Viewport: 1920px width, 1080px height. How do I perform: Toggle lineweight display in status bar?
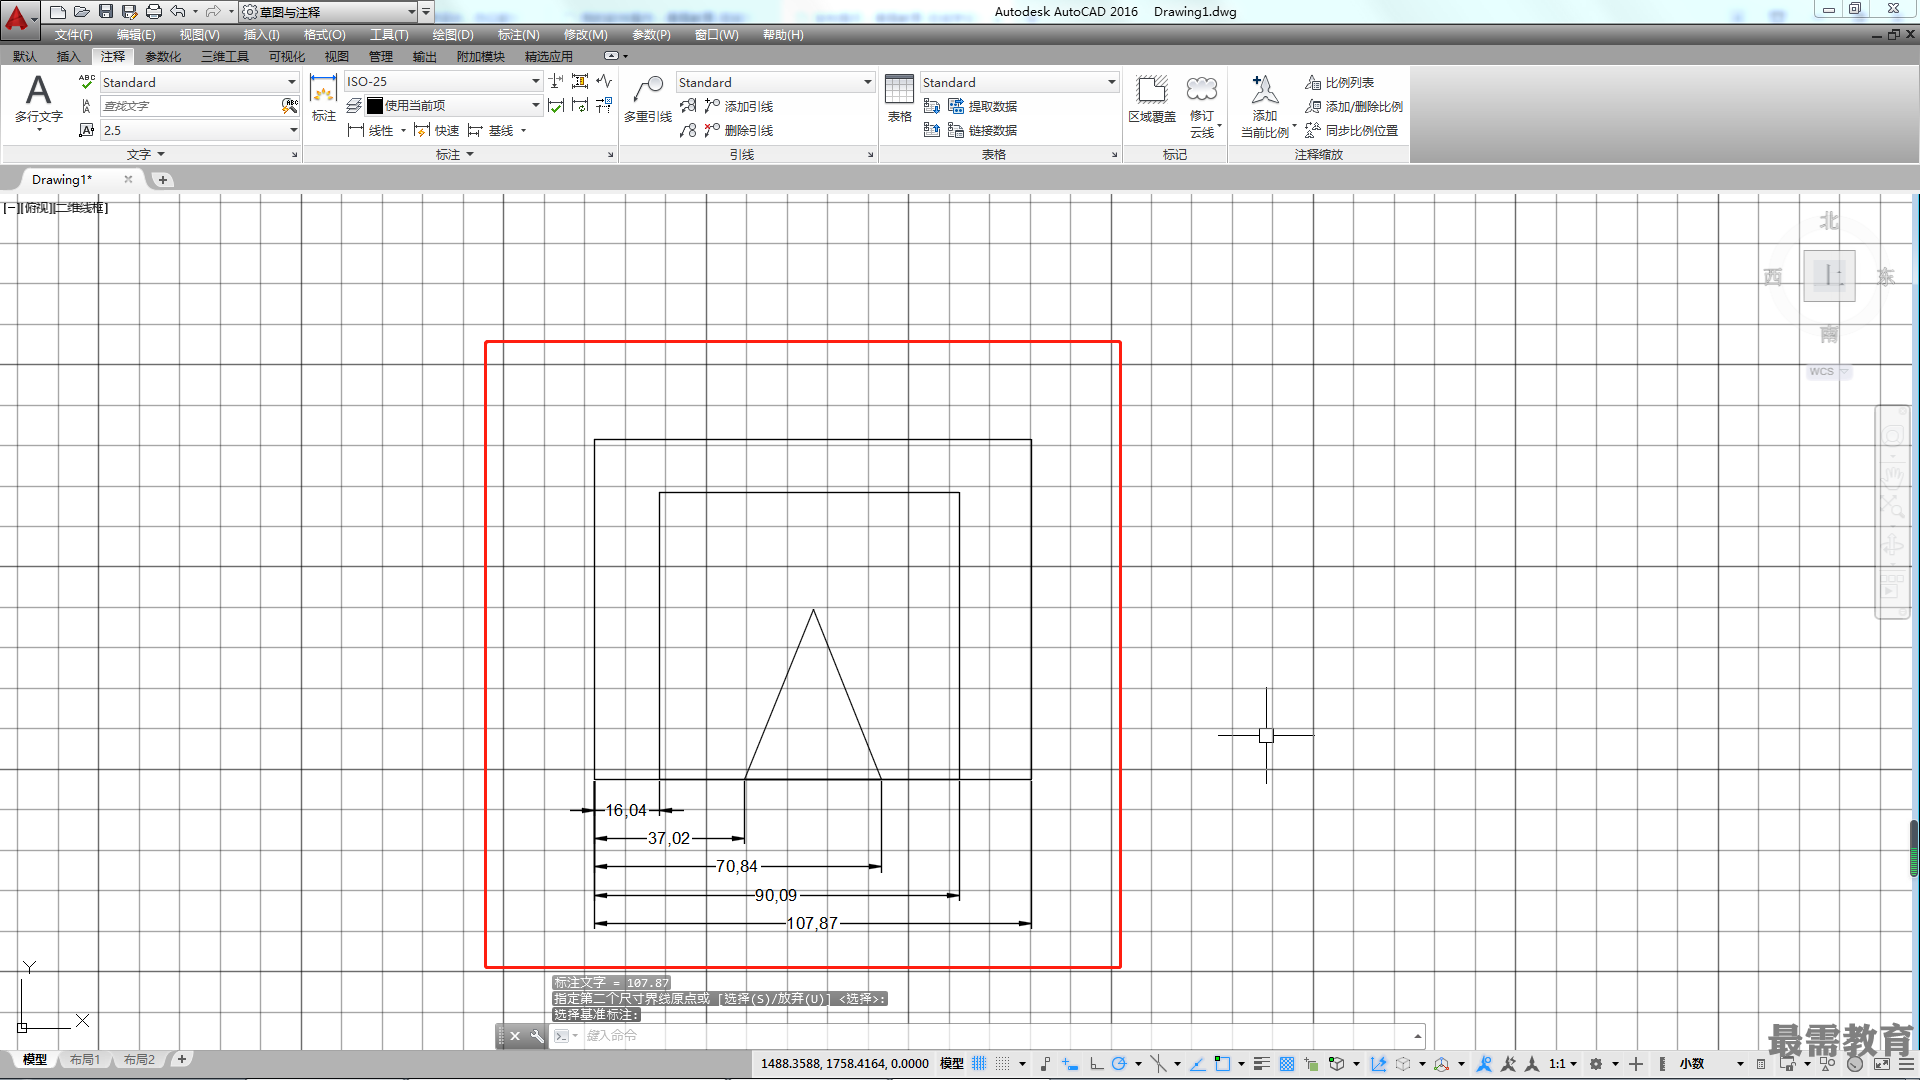tap(1262, 1064)
